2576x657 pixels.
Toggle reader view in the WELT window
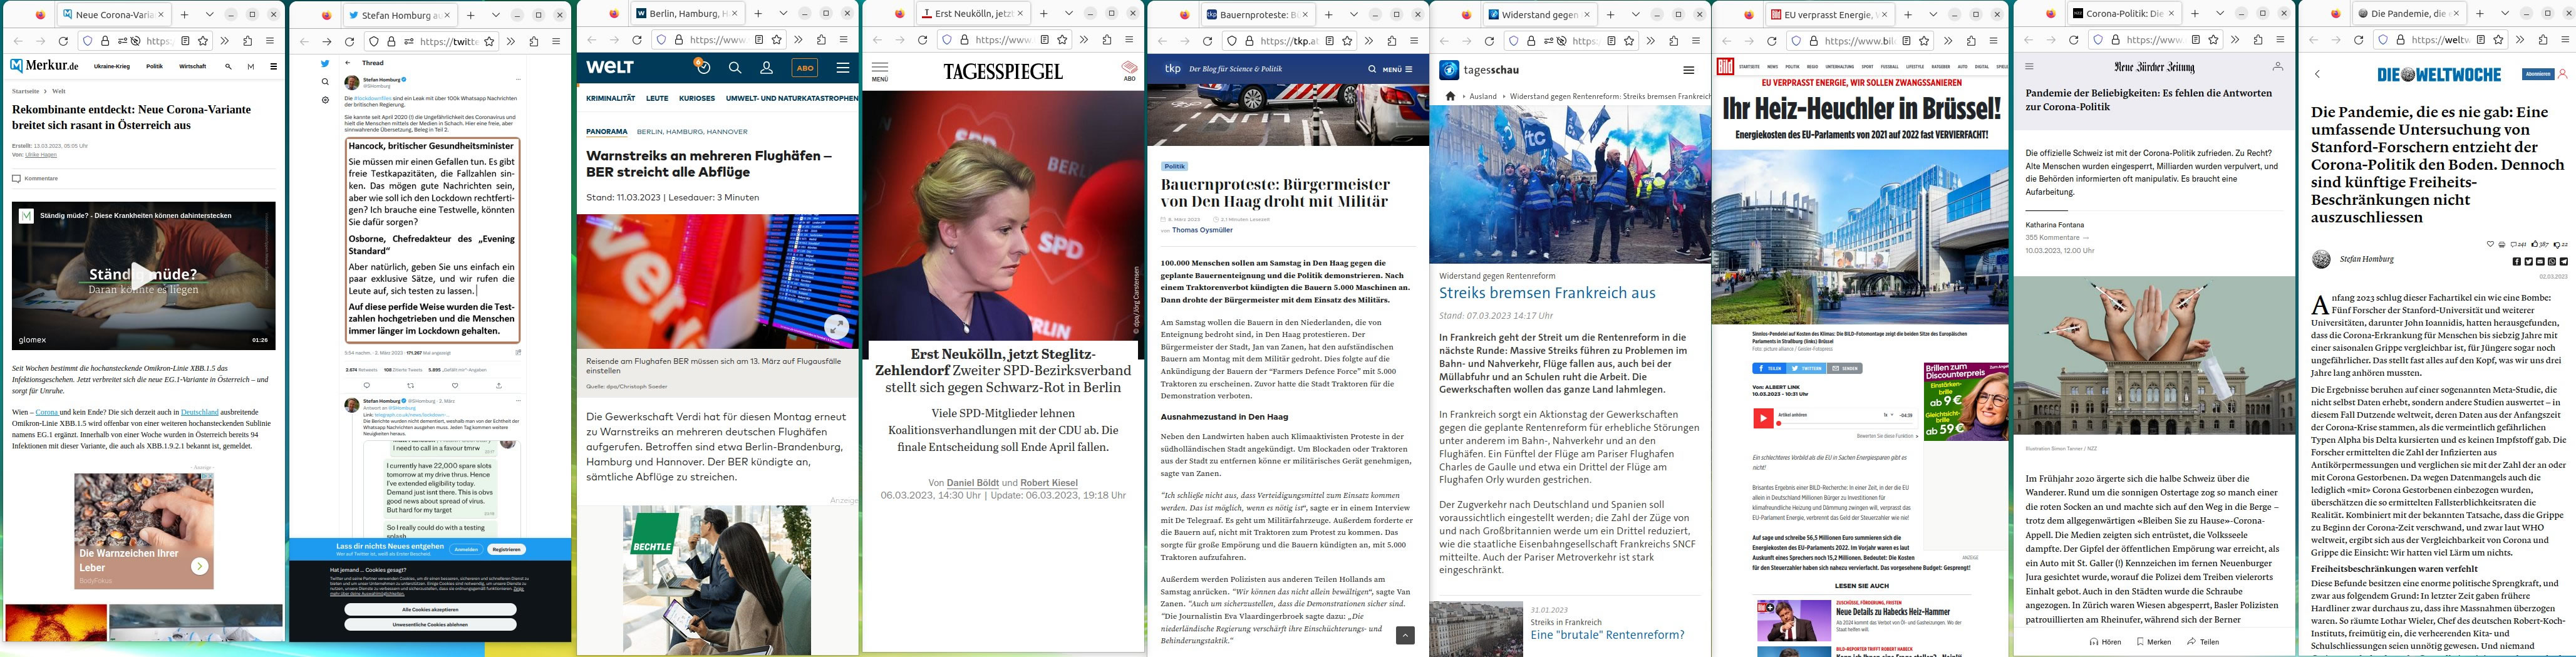tap(759, 41)
